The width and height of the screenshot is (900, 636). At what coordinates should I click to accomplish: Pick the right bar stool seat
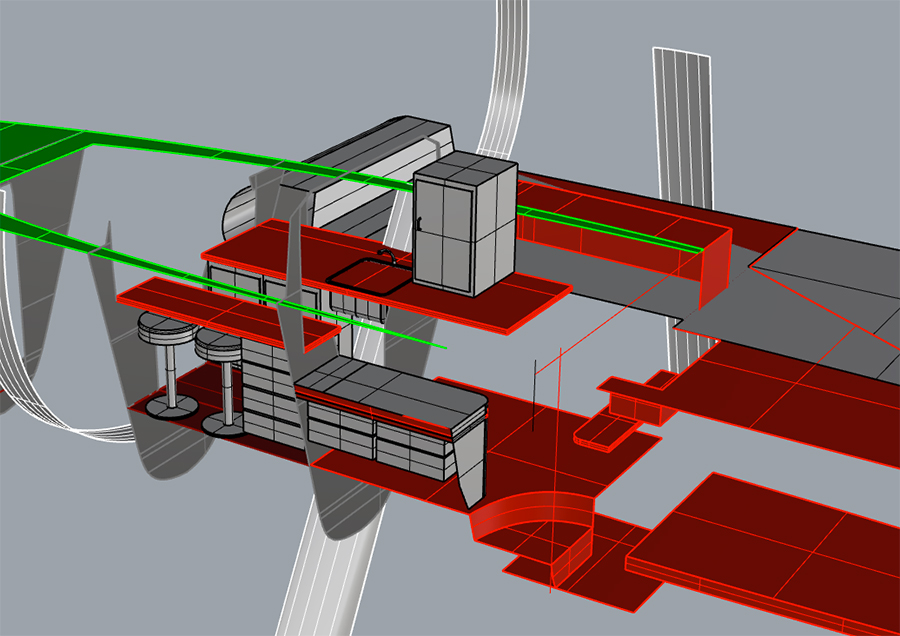[219, 345]
